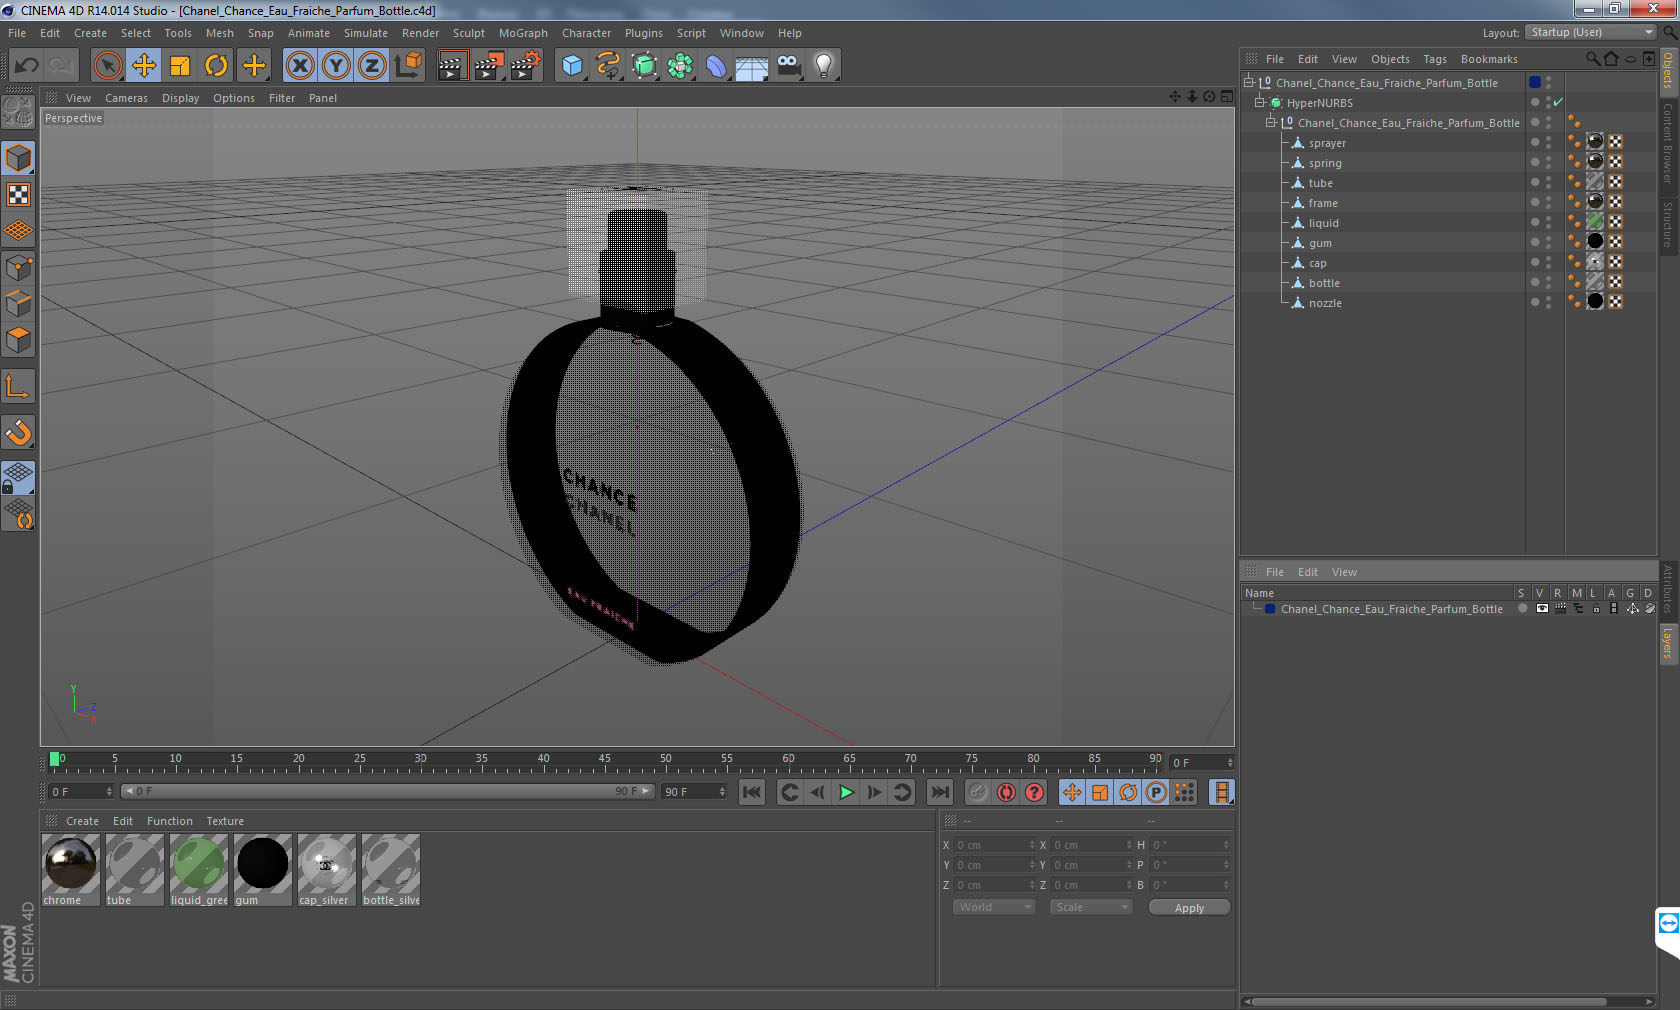The width and height of the screenshot is (1680, 1010).
Task: Toggle Z axis lock
Action: click(x=372, y=66)
